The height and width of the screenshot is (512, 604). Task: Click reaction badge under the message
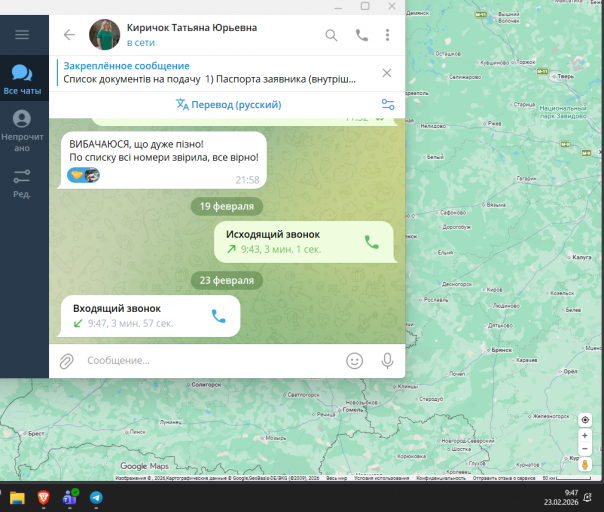click(83, 175)
